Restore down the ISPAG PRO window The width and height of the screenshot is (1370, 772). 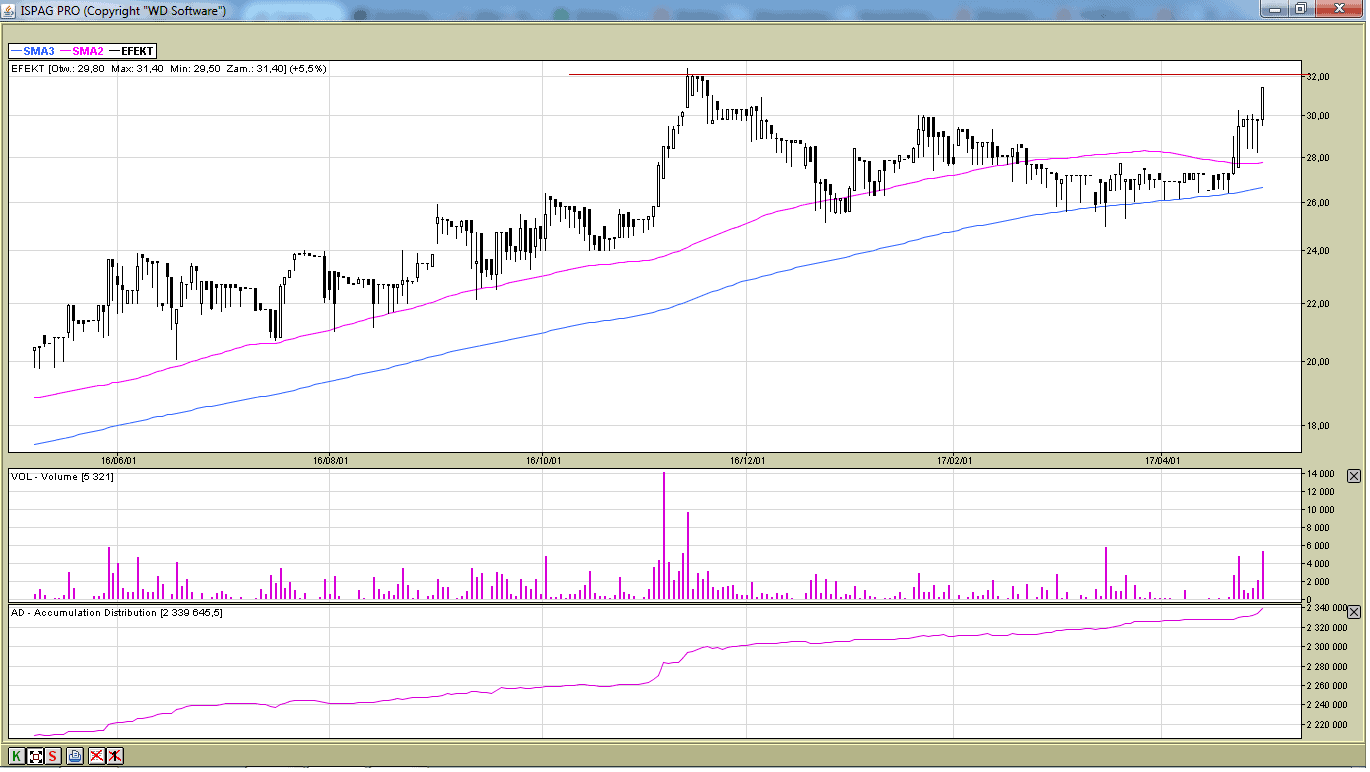click(x=1300, y=9)
